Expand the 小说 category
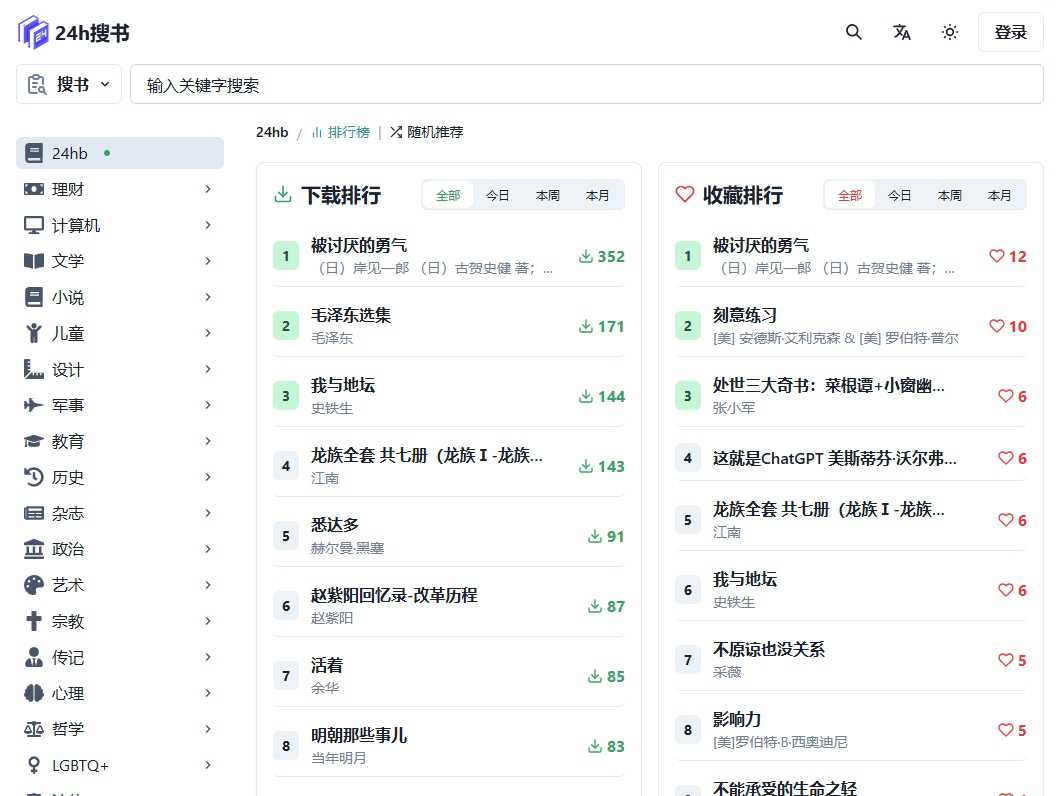The height and width of the screenshot is (796, 1060). pos(207,297)
